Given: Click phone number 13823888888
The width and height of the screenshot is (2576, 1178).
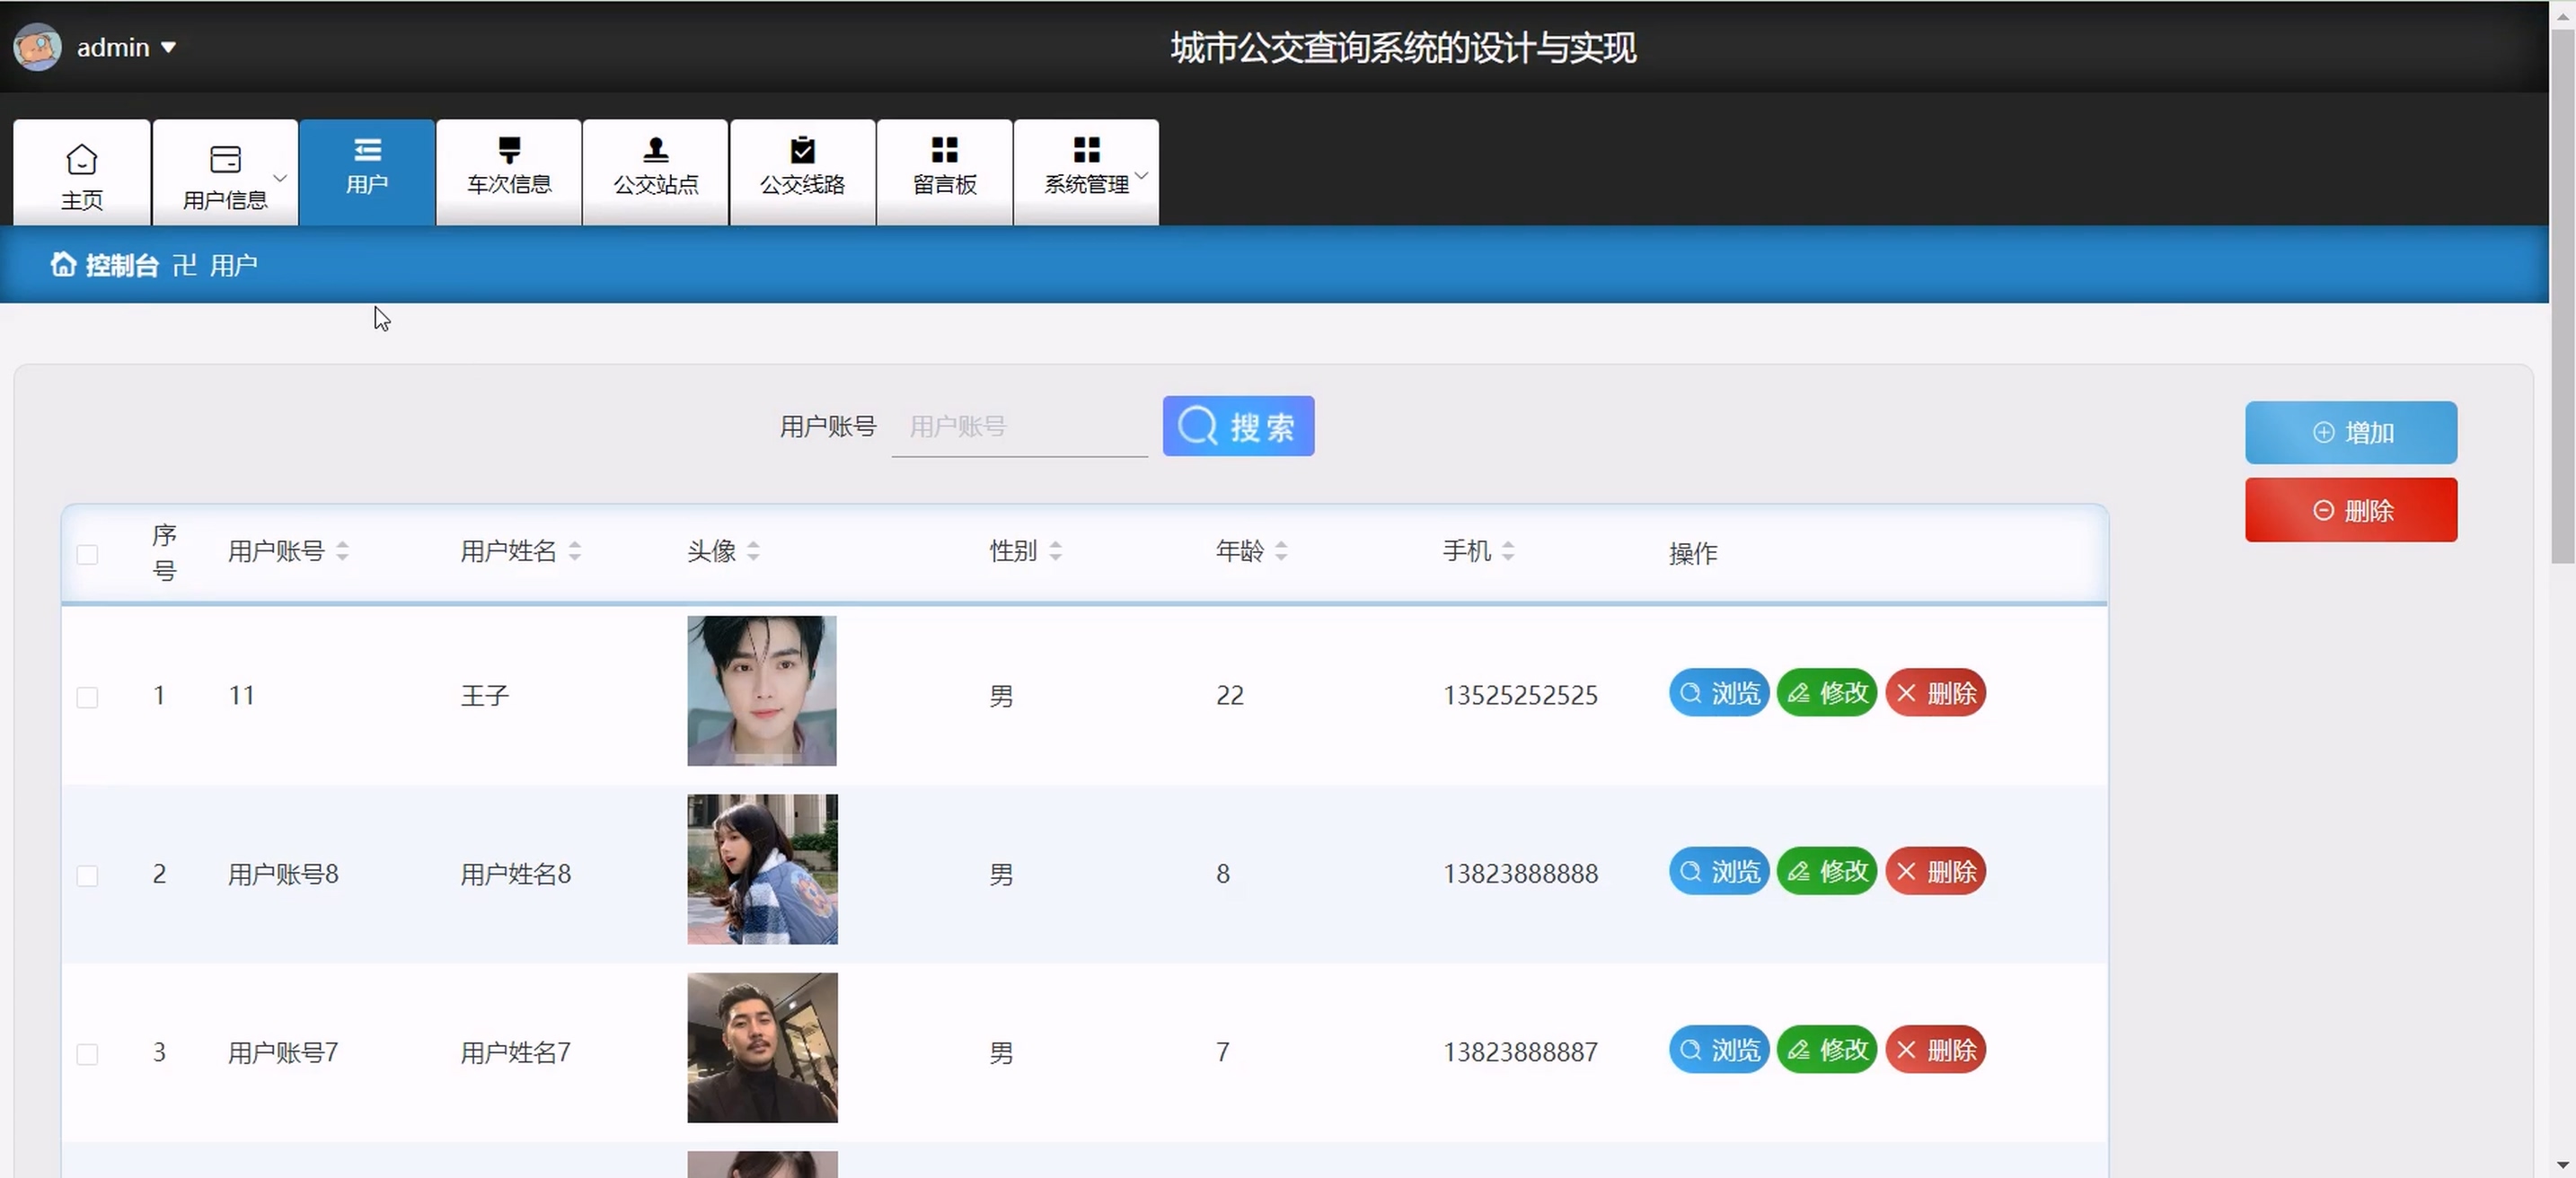Looking at the screenshot, I should point(1520,874).
